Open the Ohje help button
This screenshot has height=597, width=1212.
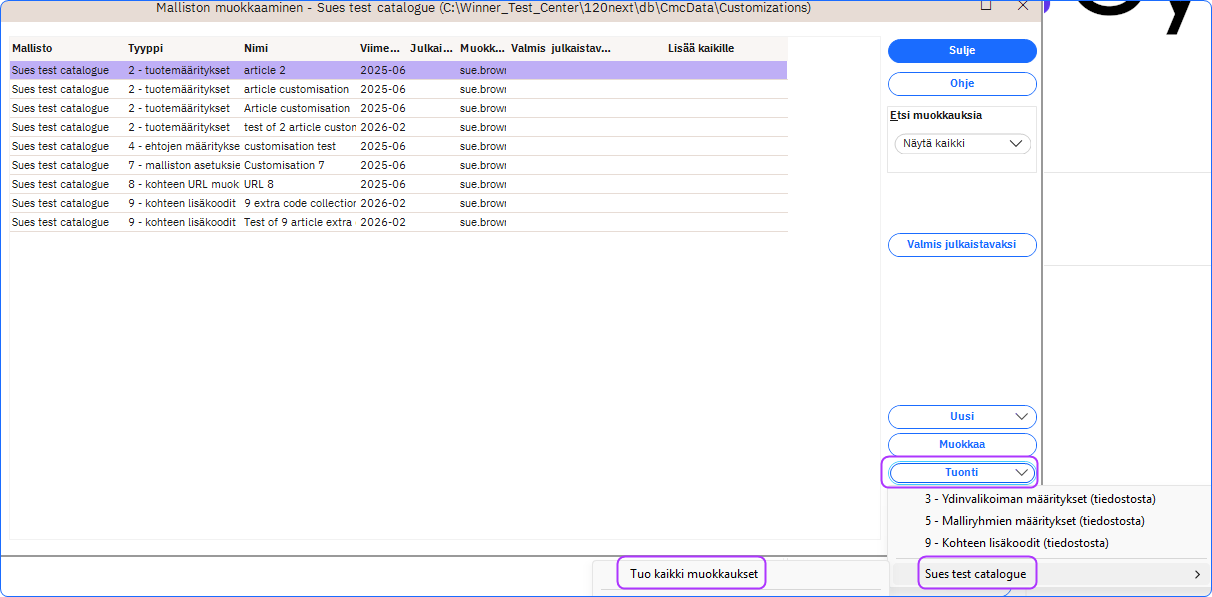click(x=961, y=84)
